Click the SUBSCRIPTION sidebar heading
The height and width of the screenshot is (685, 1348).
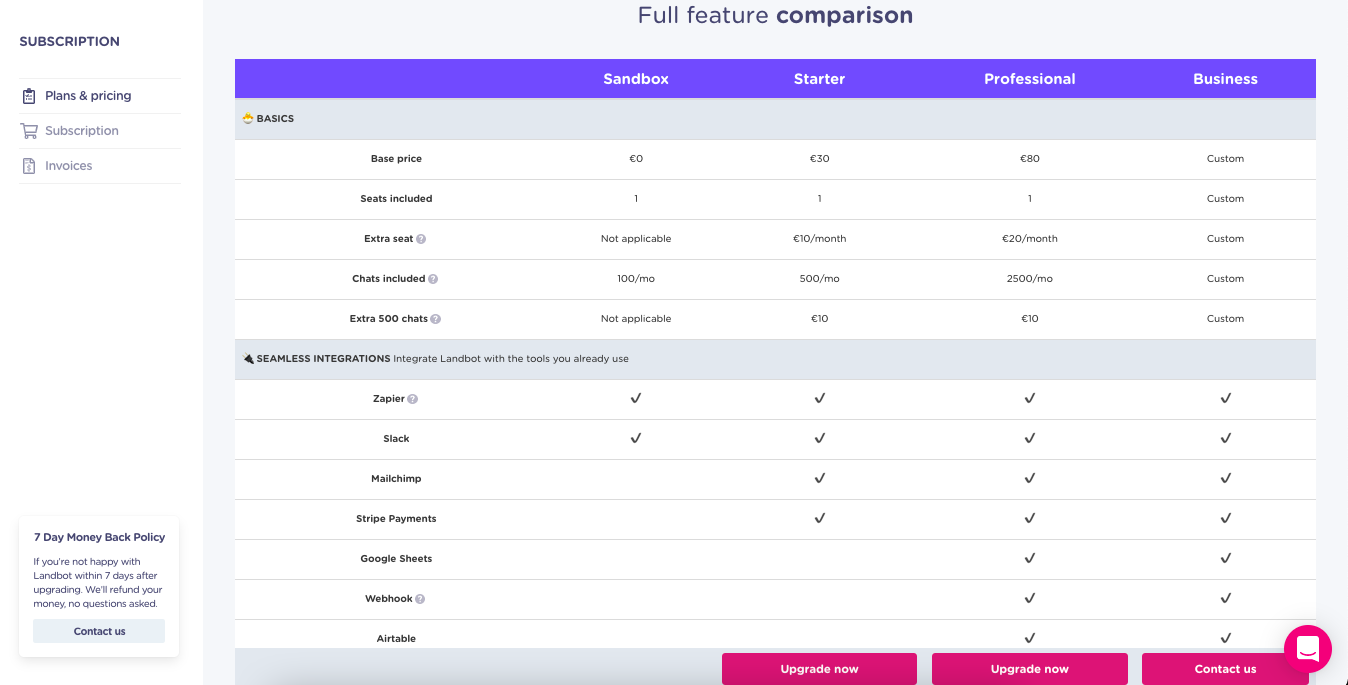tap(69, 42)
